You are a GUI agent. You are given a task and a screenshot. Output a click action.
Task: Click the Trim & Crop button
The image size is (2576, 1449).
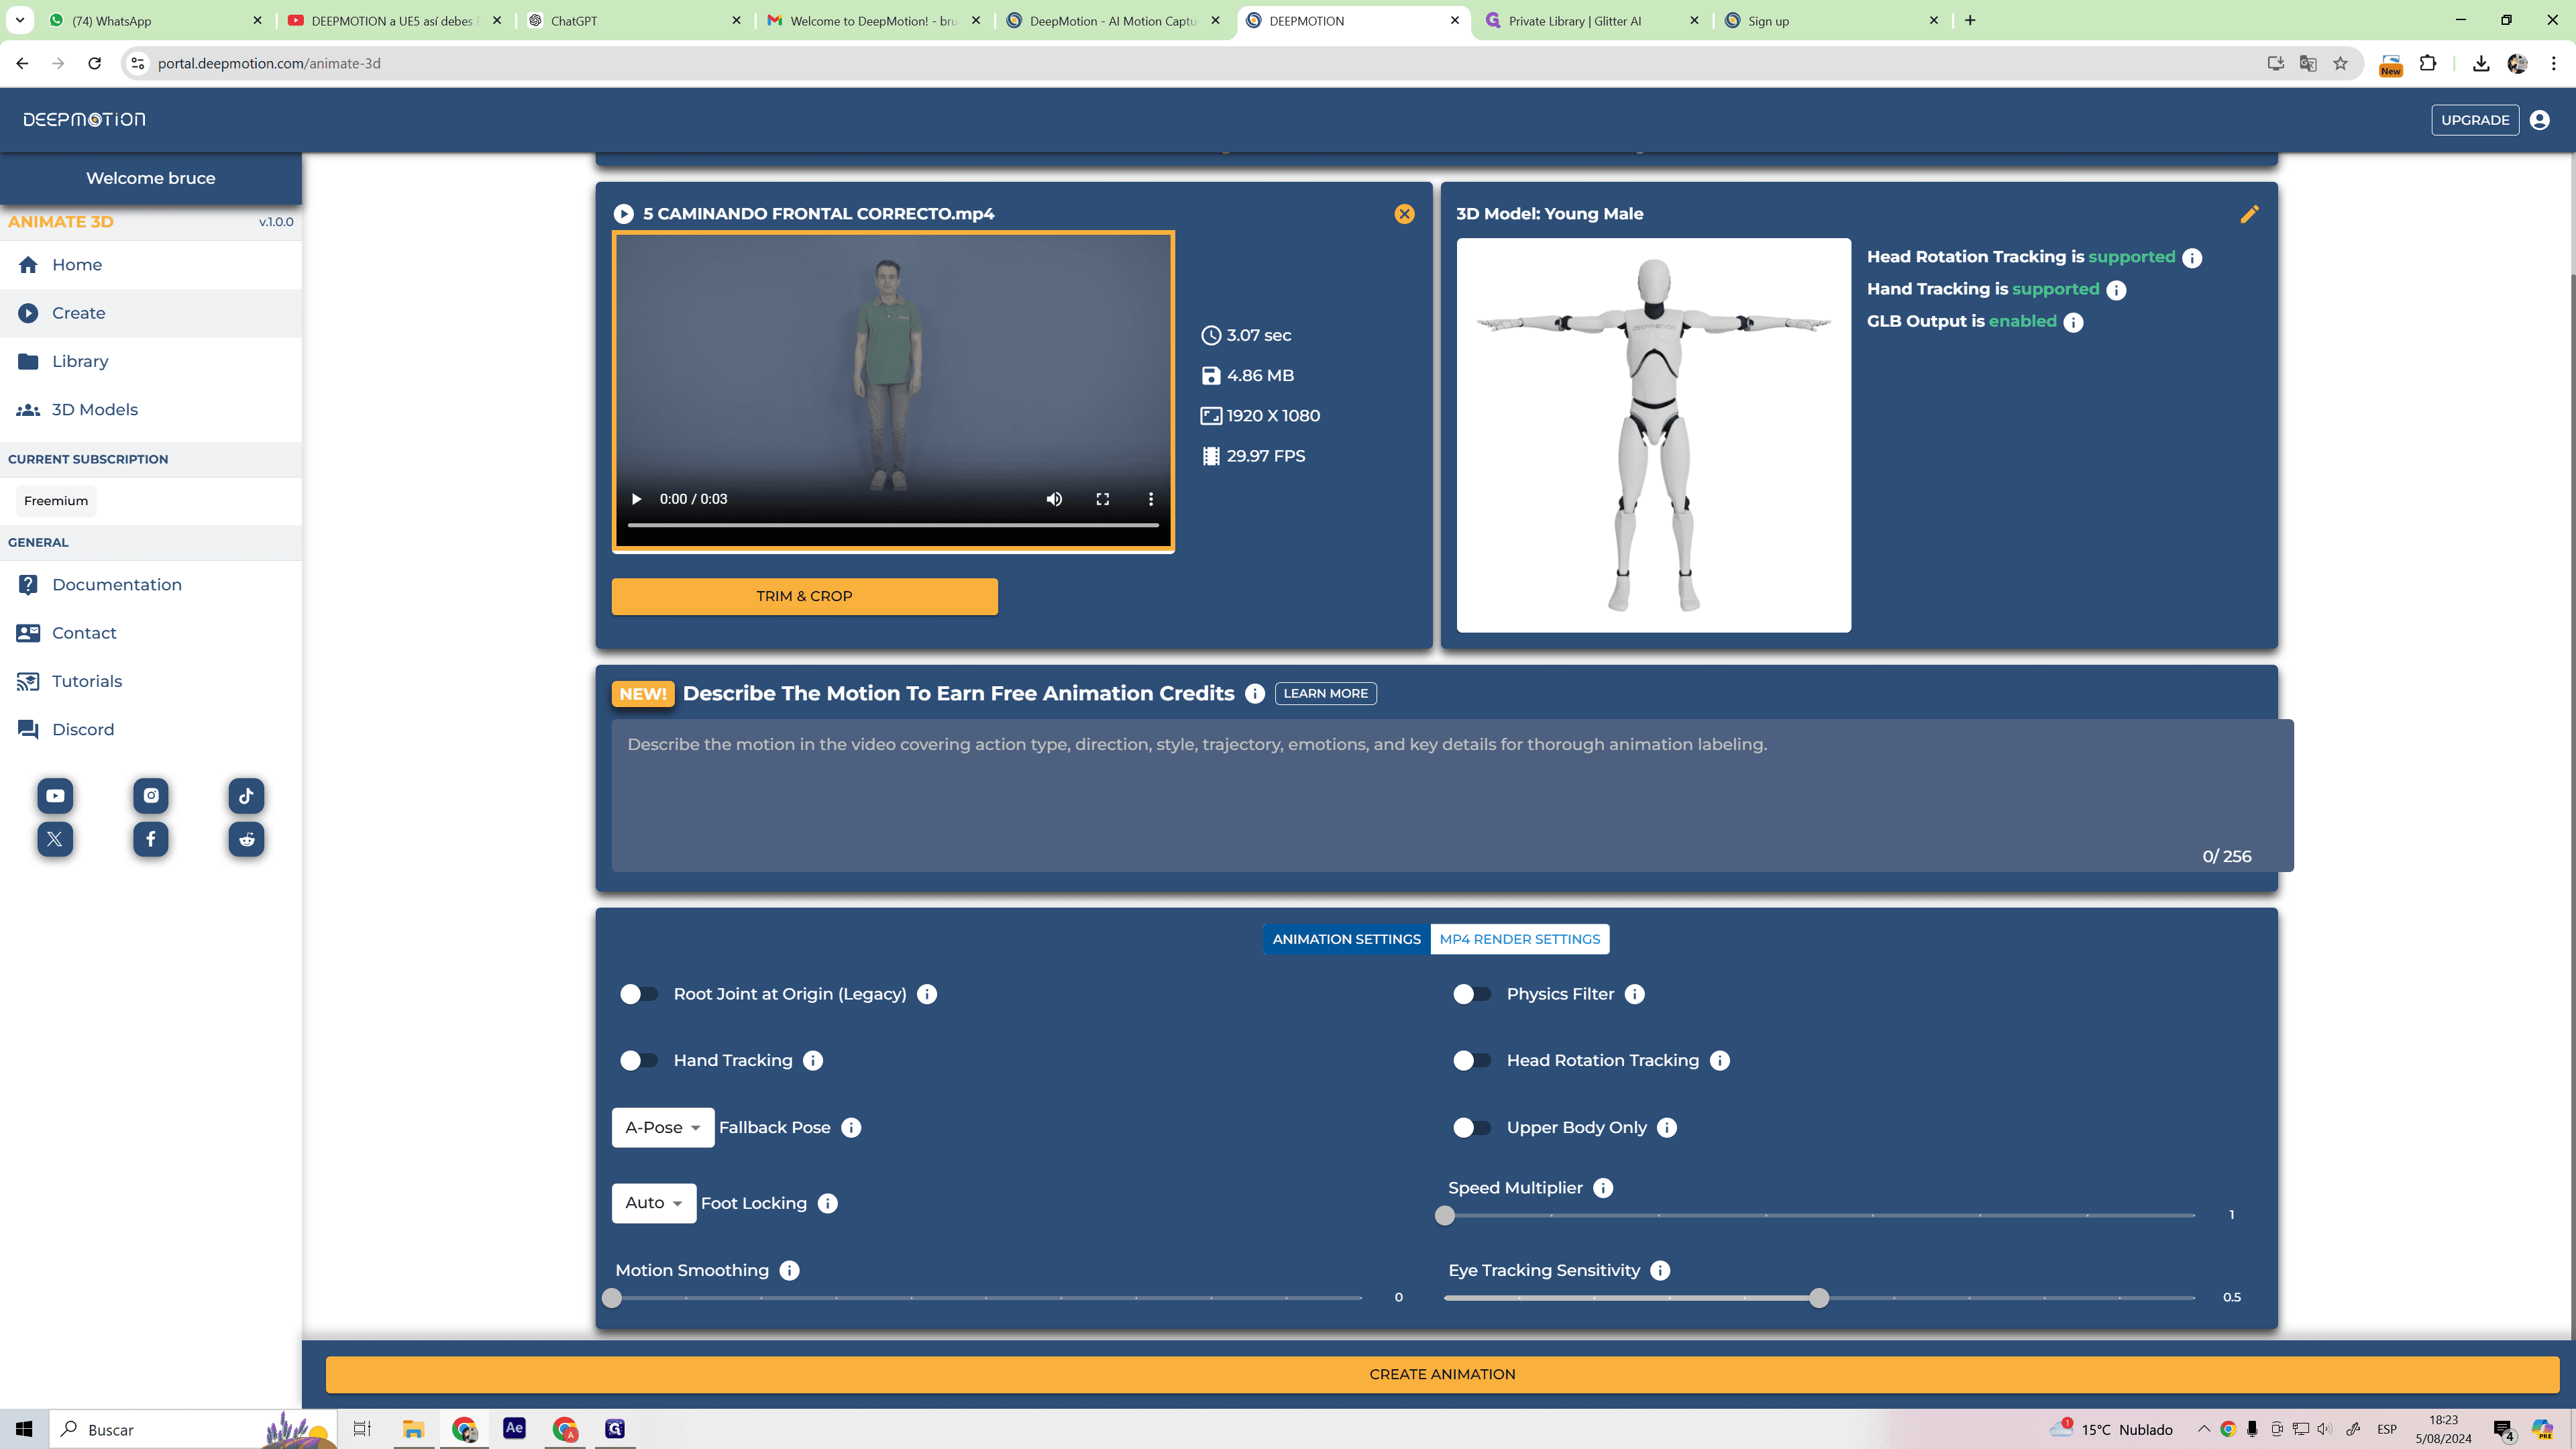pyautogui.click(x=804, y=596)
